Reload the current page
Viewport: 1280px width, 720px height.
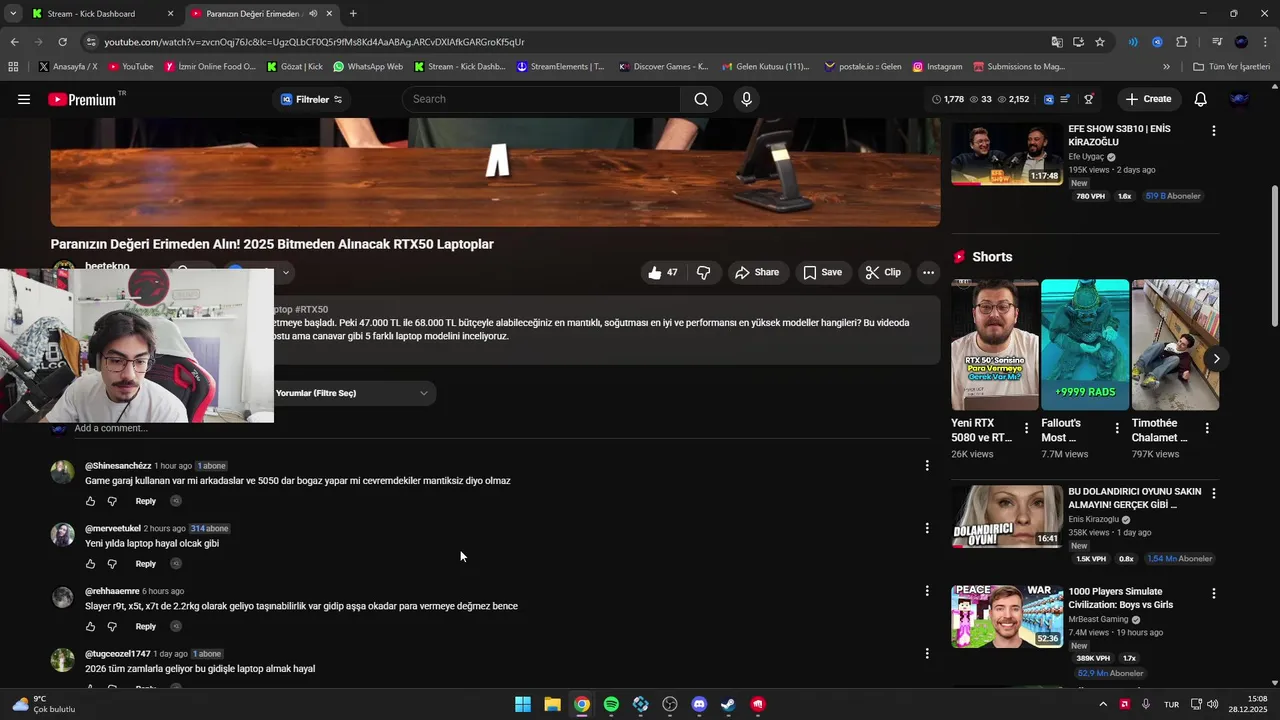(62, 42)
